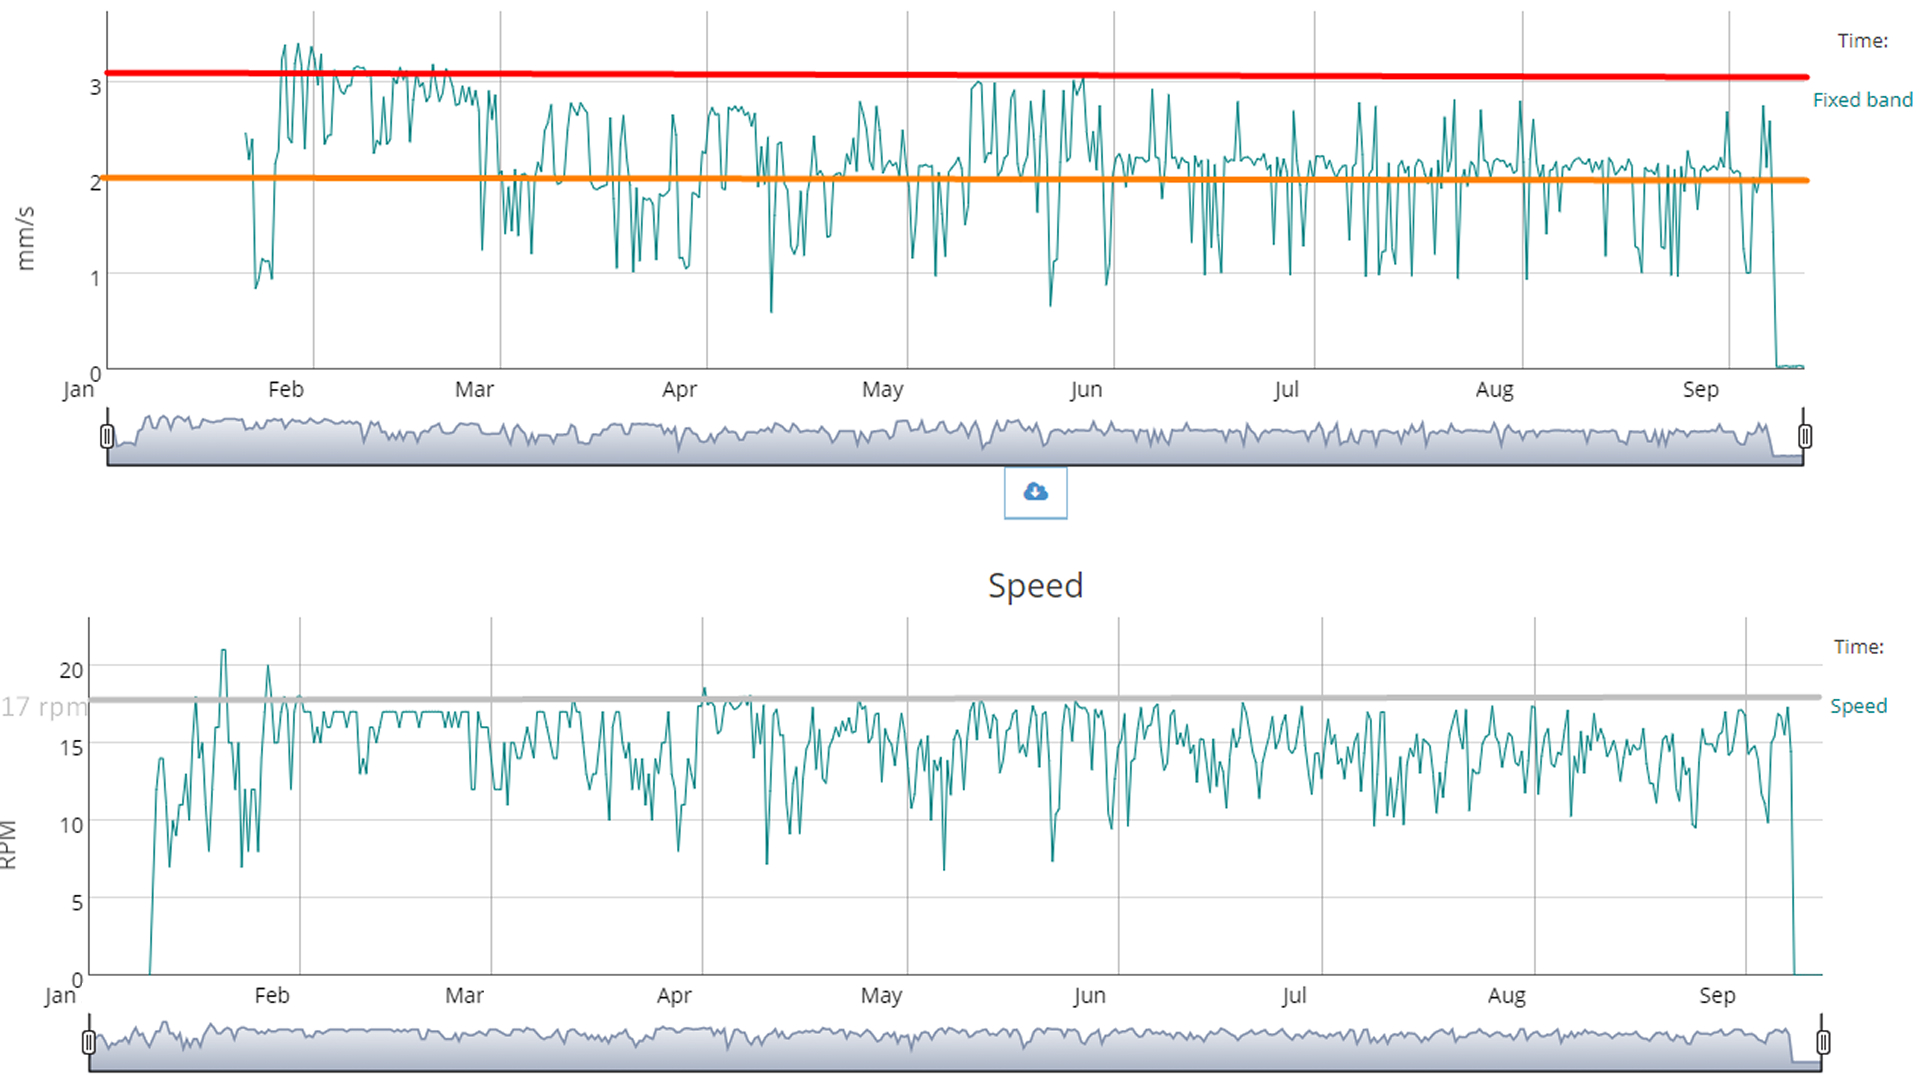Click left handle of Speed chart range slider
This screenshot has width=1920, height=1080.
point(89,1043)
